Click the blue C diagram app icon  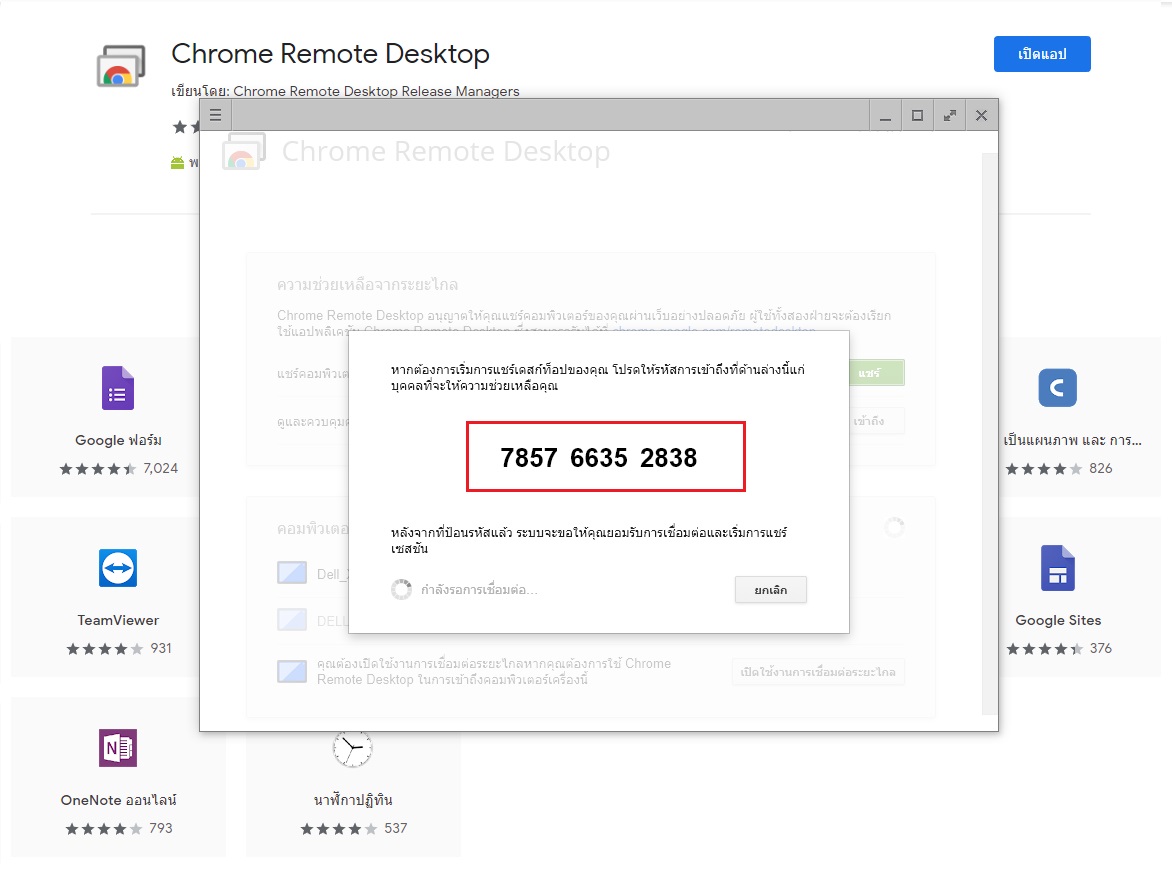click(1058, 388)
